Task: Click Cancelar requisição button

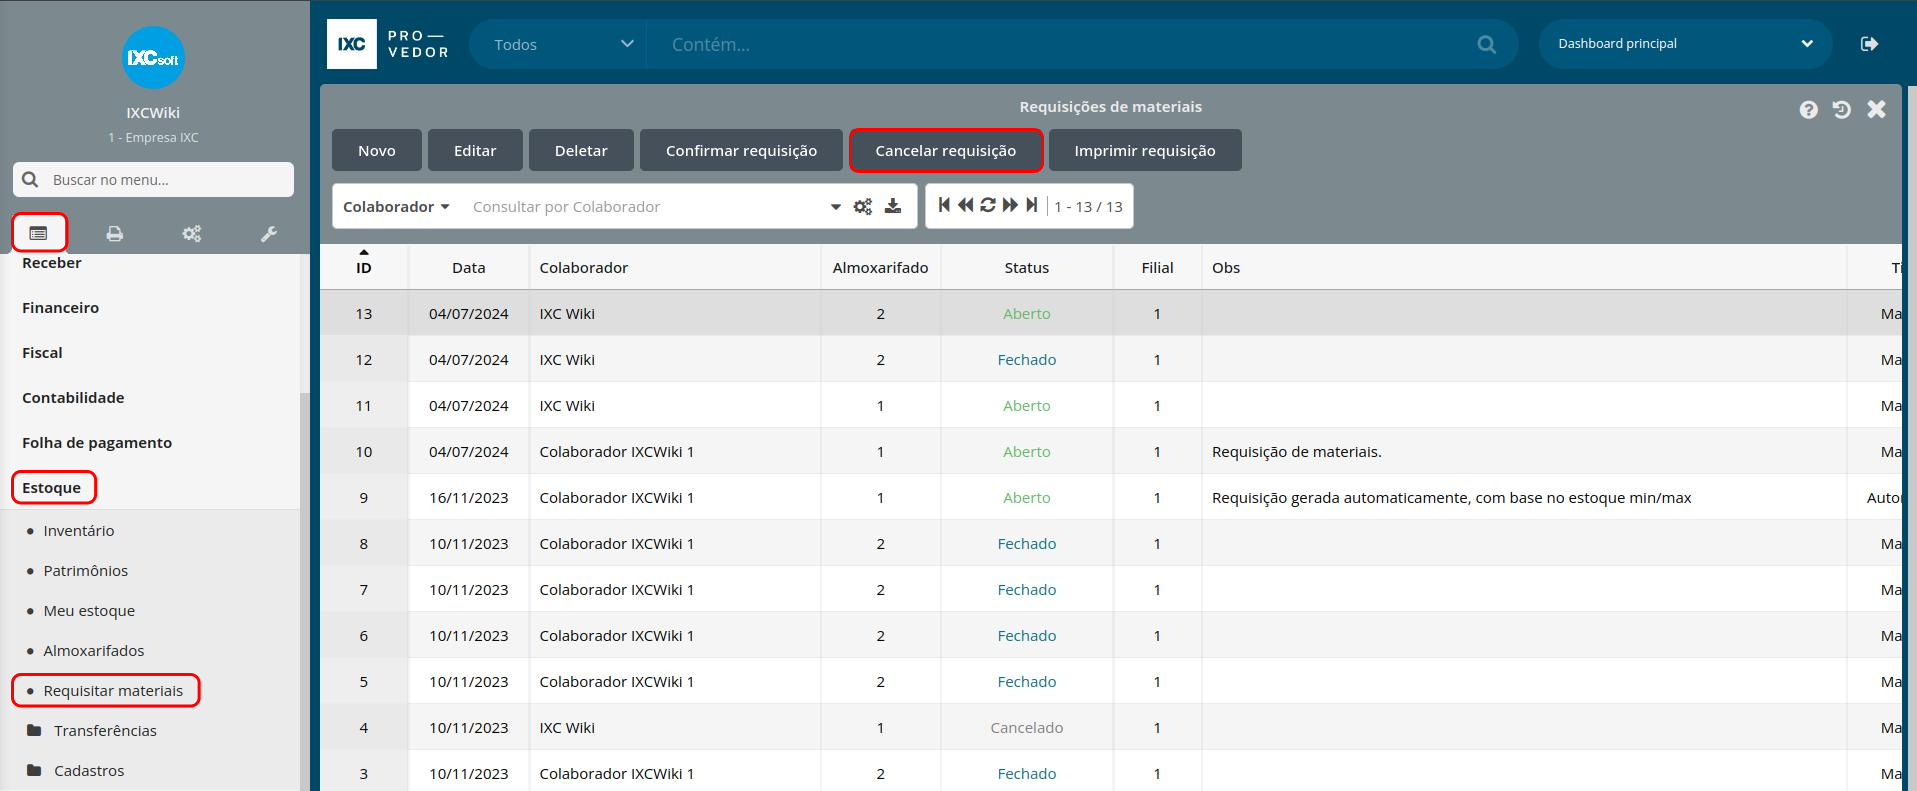Action: pyautogui.click(x=946, y=150)
